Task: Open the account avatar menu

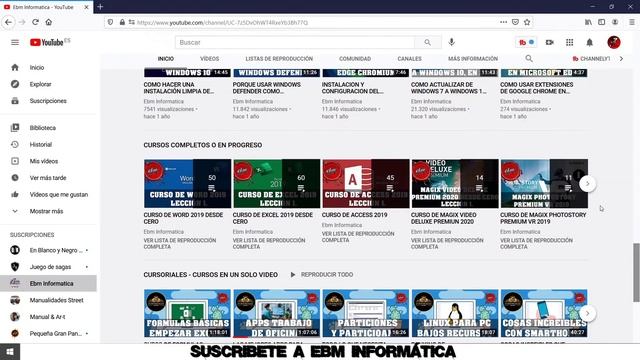Action: pyautogui.click(x=613, y=42)
